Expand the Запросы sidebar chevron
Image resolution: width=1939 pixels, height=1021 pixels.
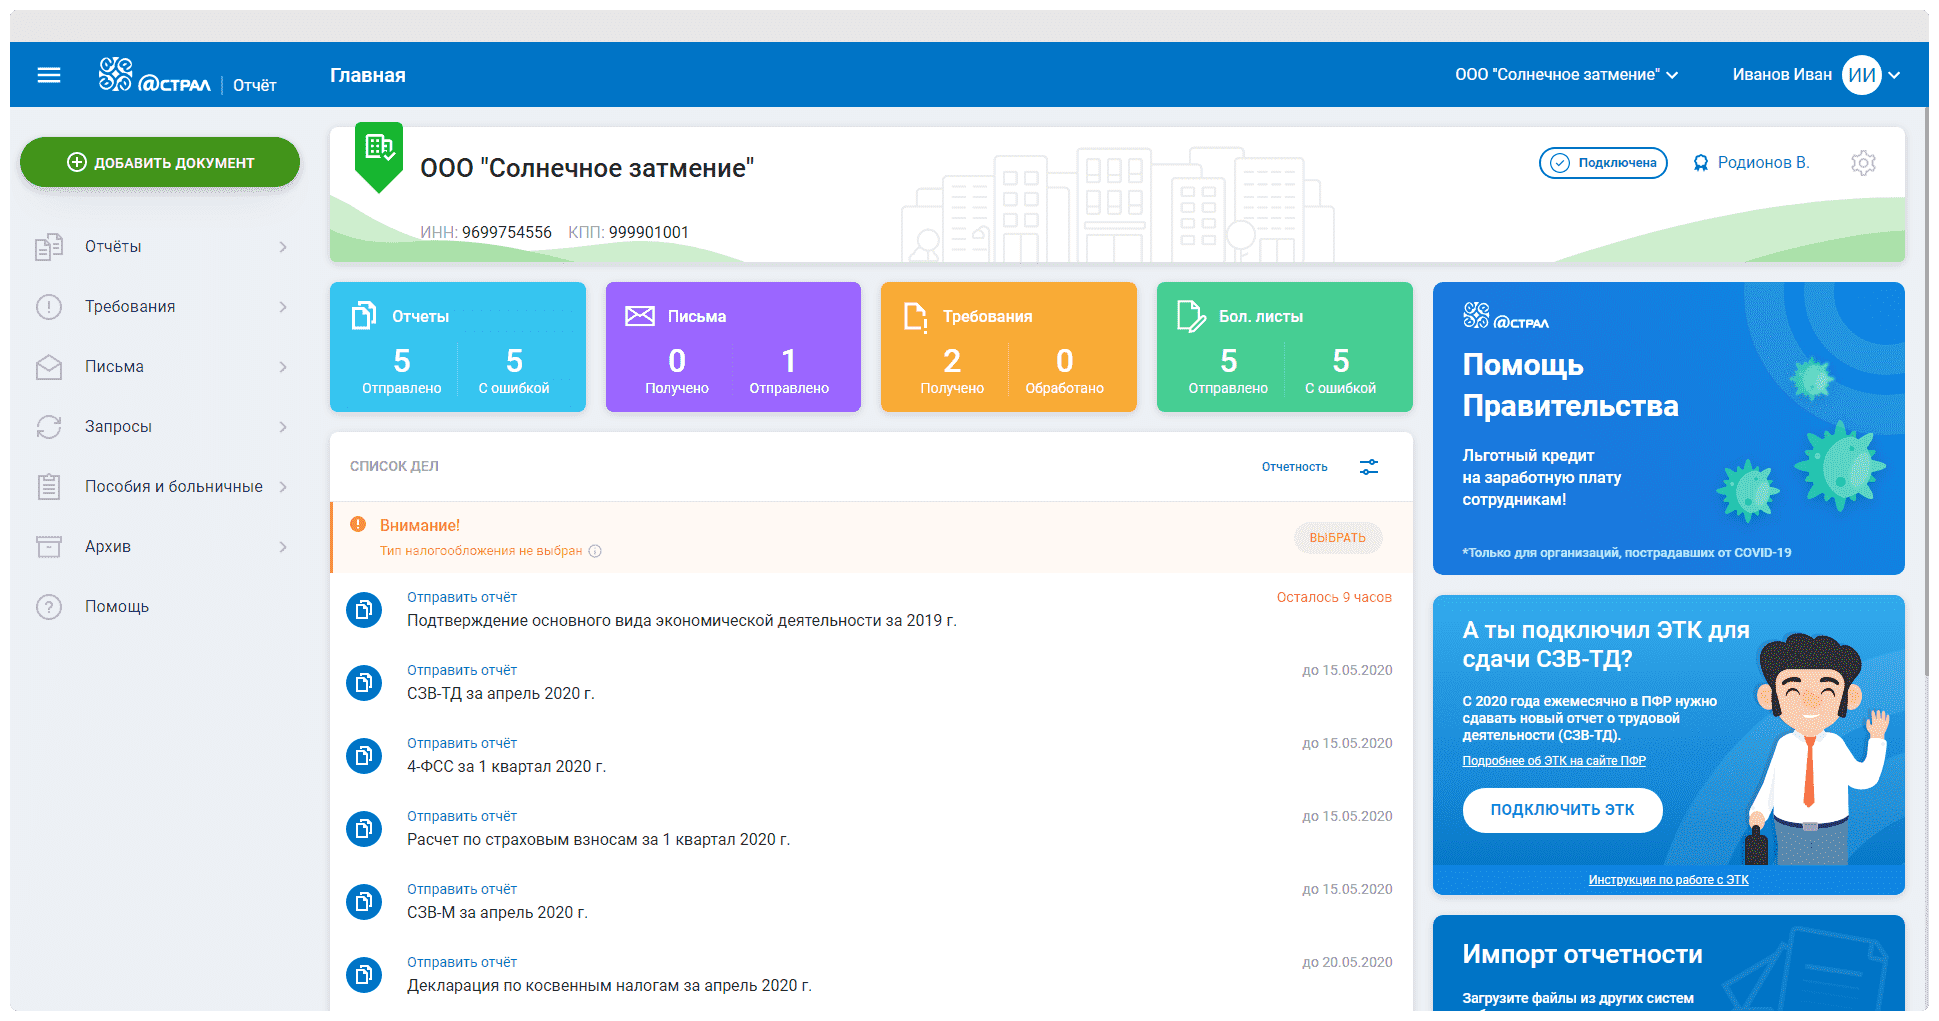(283, 427)
